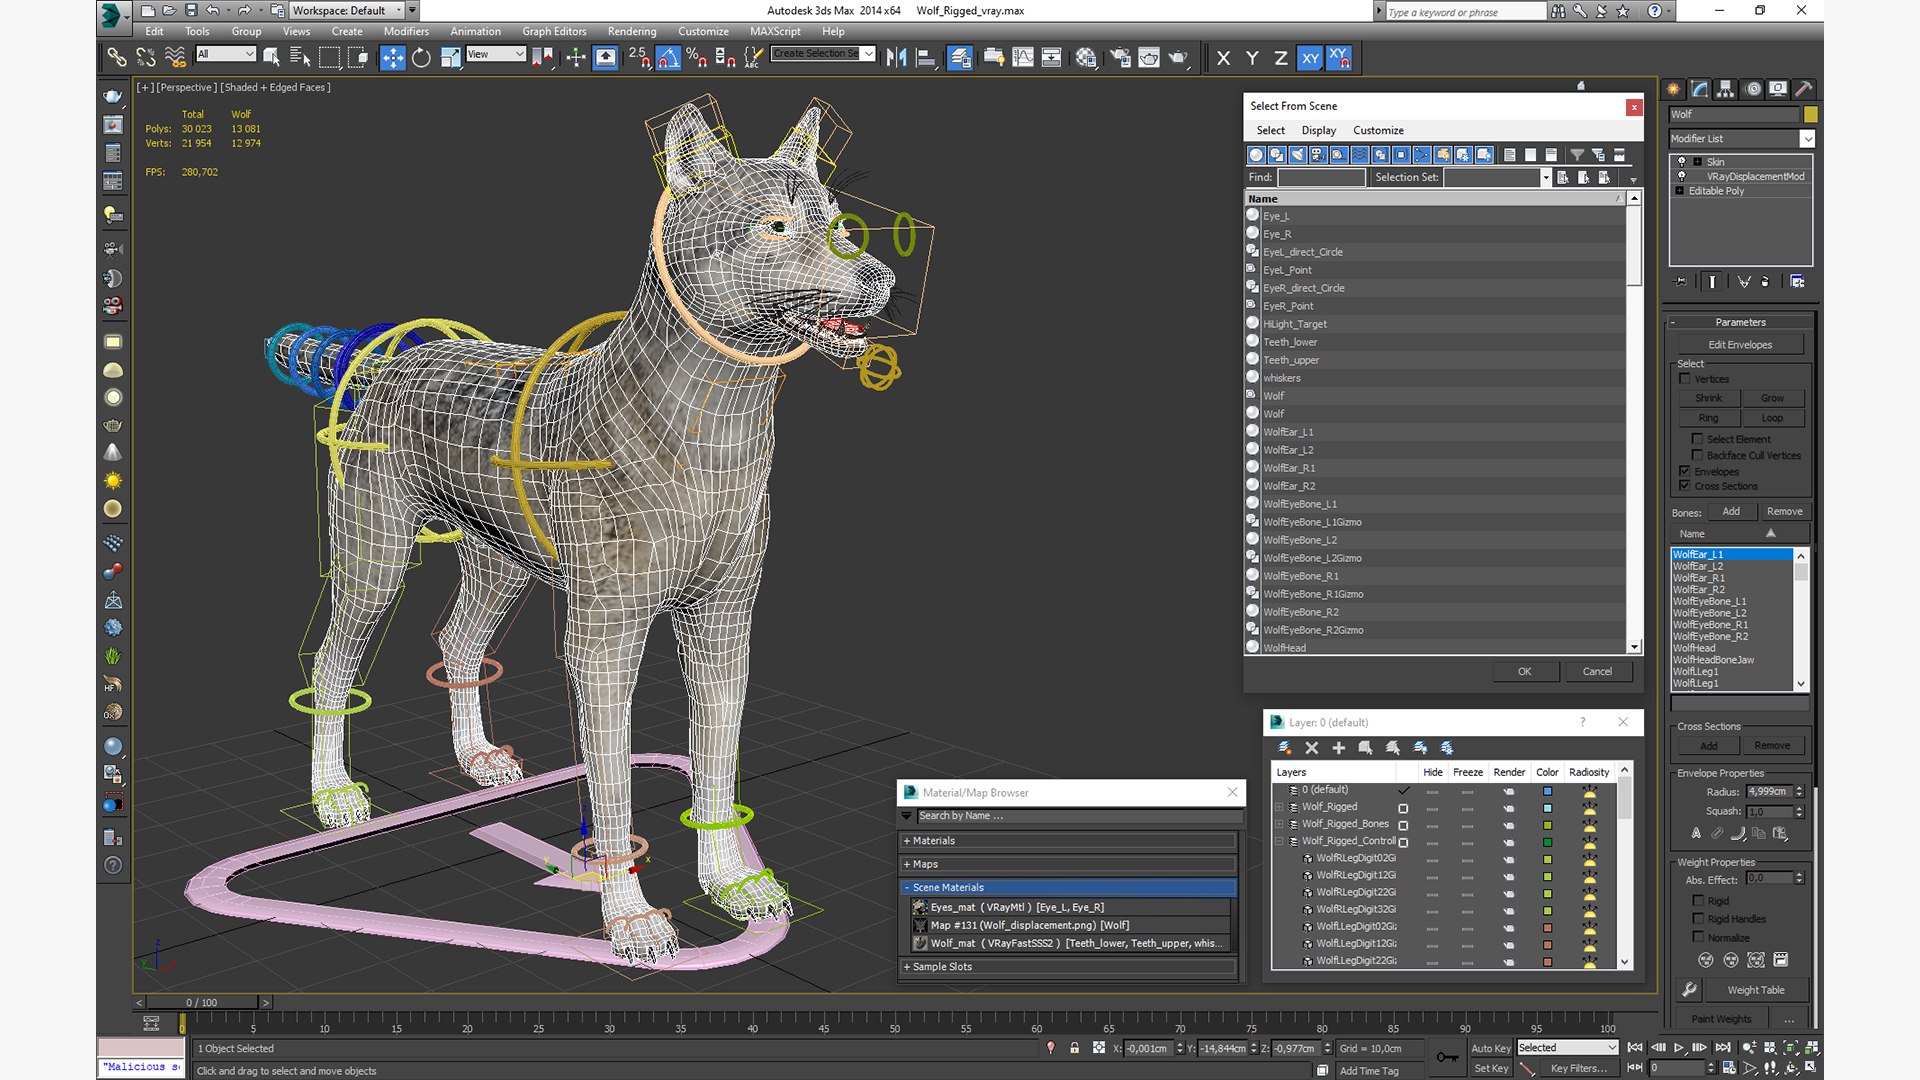Activate the Select and Move tool
This screenshot has height=1080, width=1920.
(x=393, y=58)
